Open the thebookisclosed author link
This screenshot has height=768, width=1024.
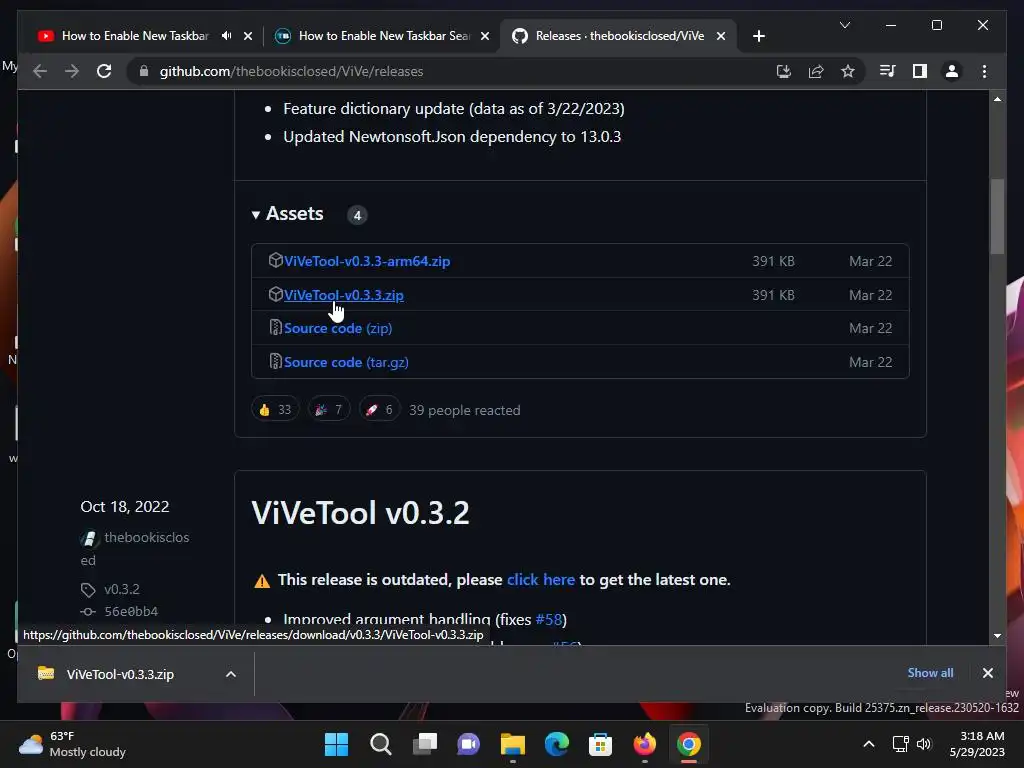coord(135,548)
